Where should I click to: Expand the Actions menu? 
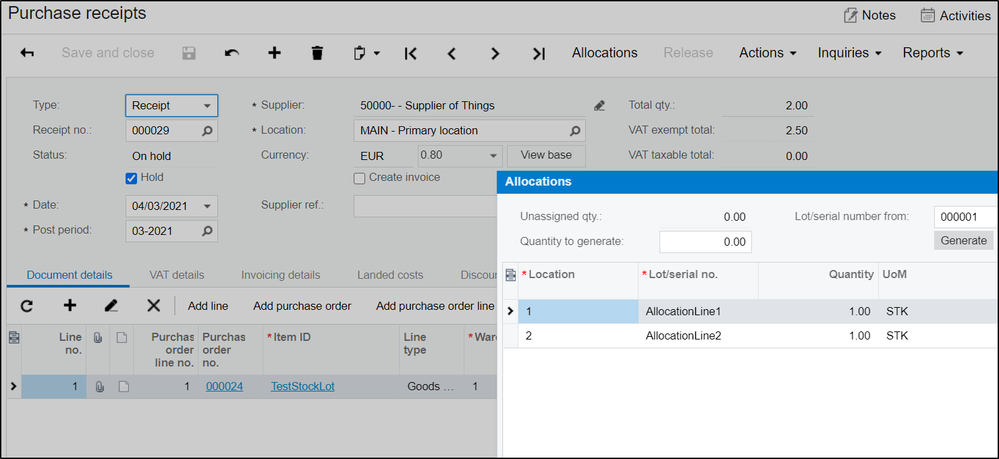pos(767,53)
